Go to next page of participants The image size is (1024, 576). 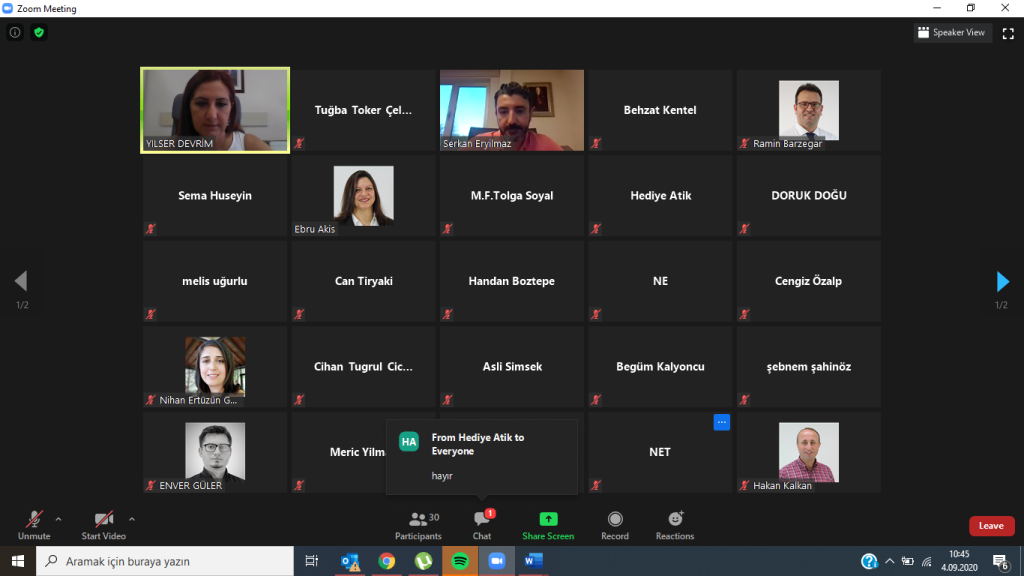(1002, 281)
